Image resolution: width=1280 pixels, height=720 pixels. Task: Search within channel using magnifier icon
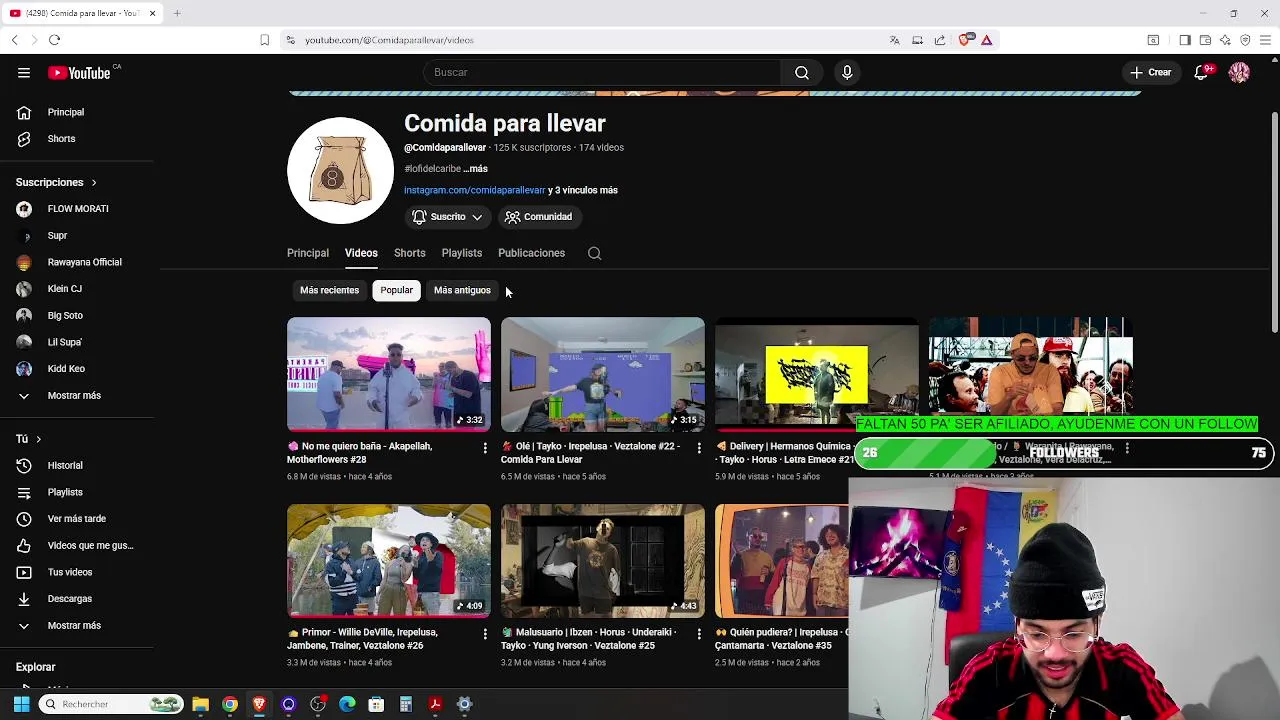[594, 253]
